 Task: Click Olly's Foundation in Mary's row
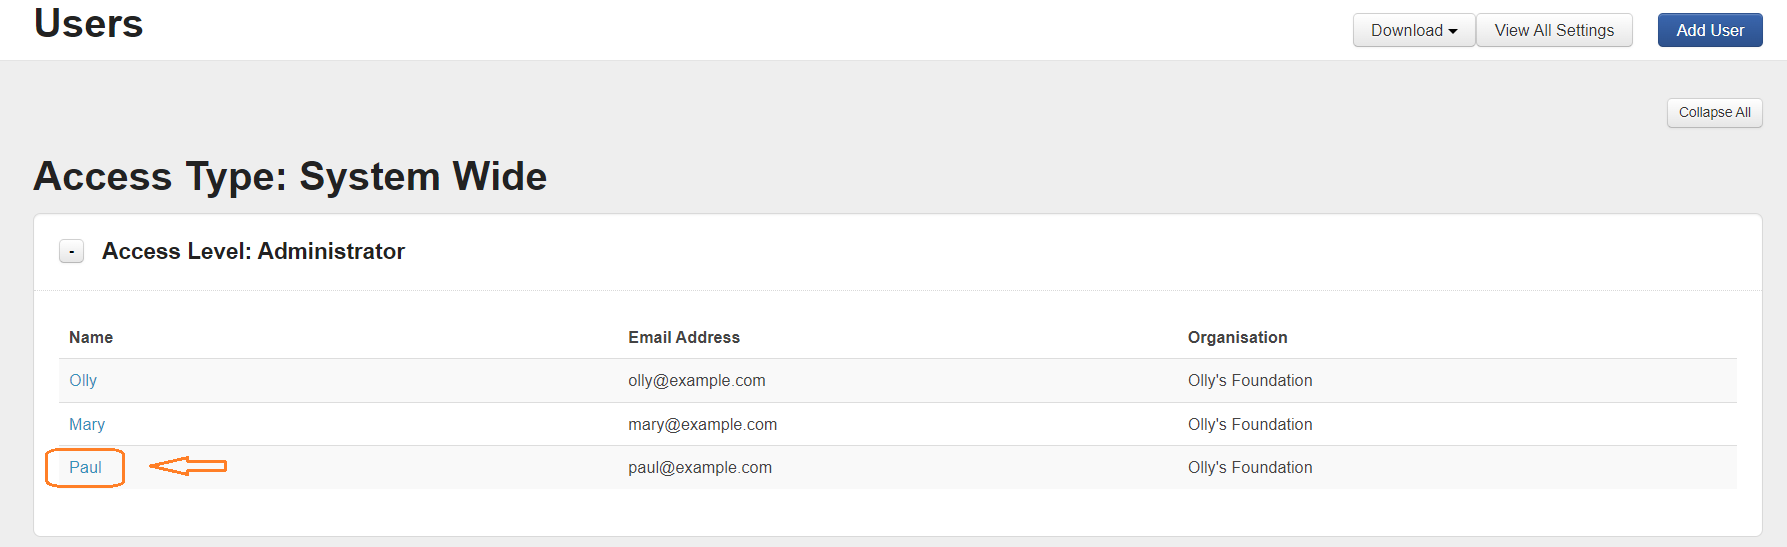(x=1250, y=425)
